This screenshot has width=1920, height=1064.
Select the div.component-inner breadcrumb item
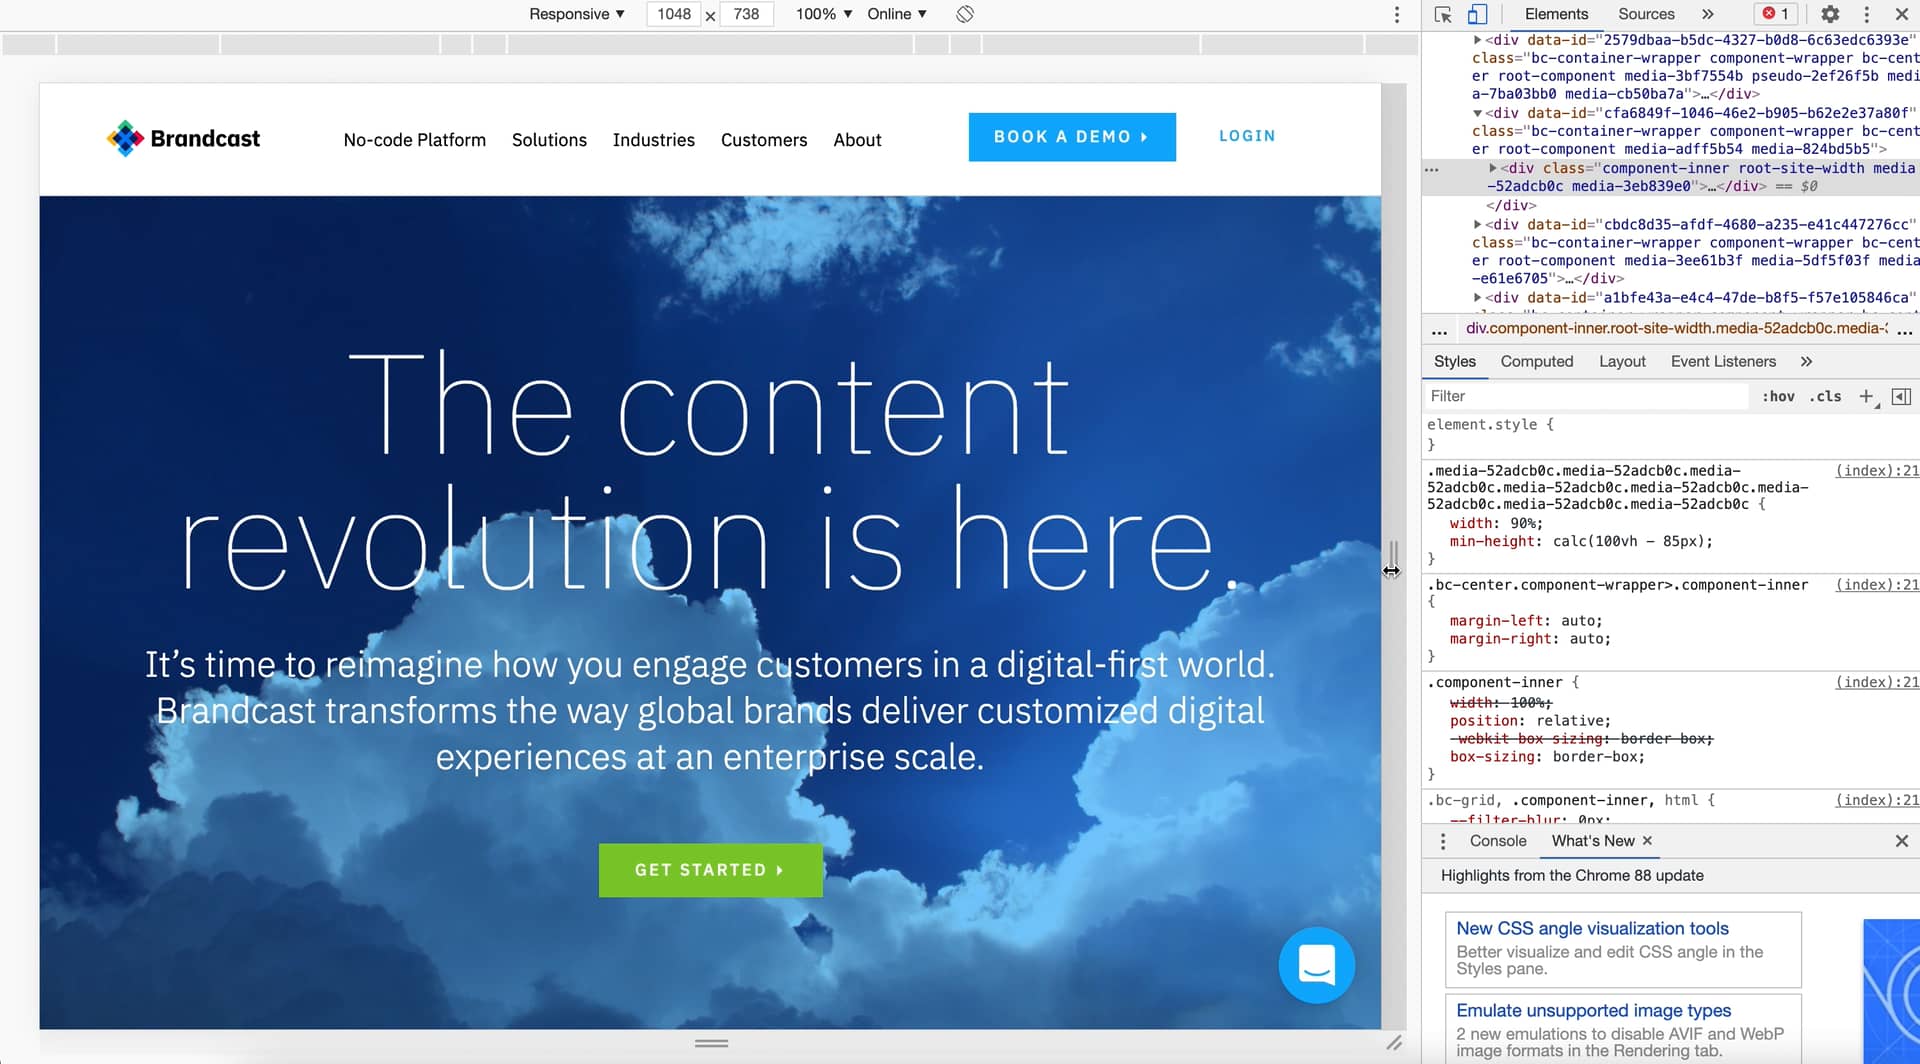(x=1676, y=329)
